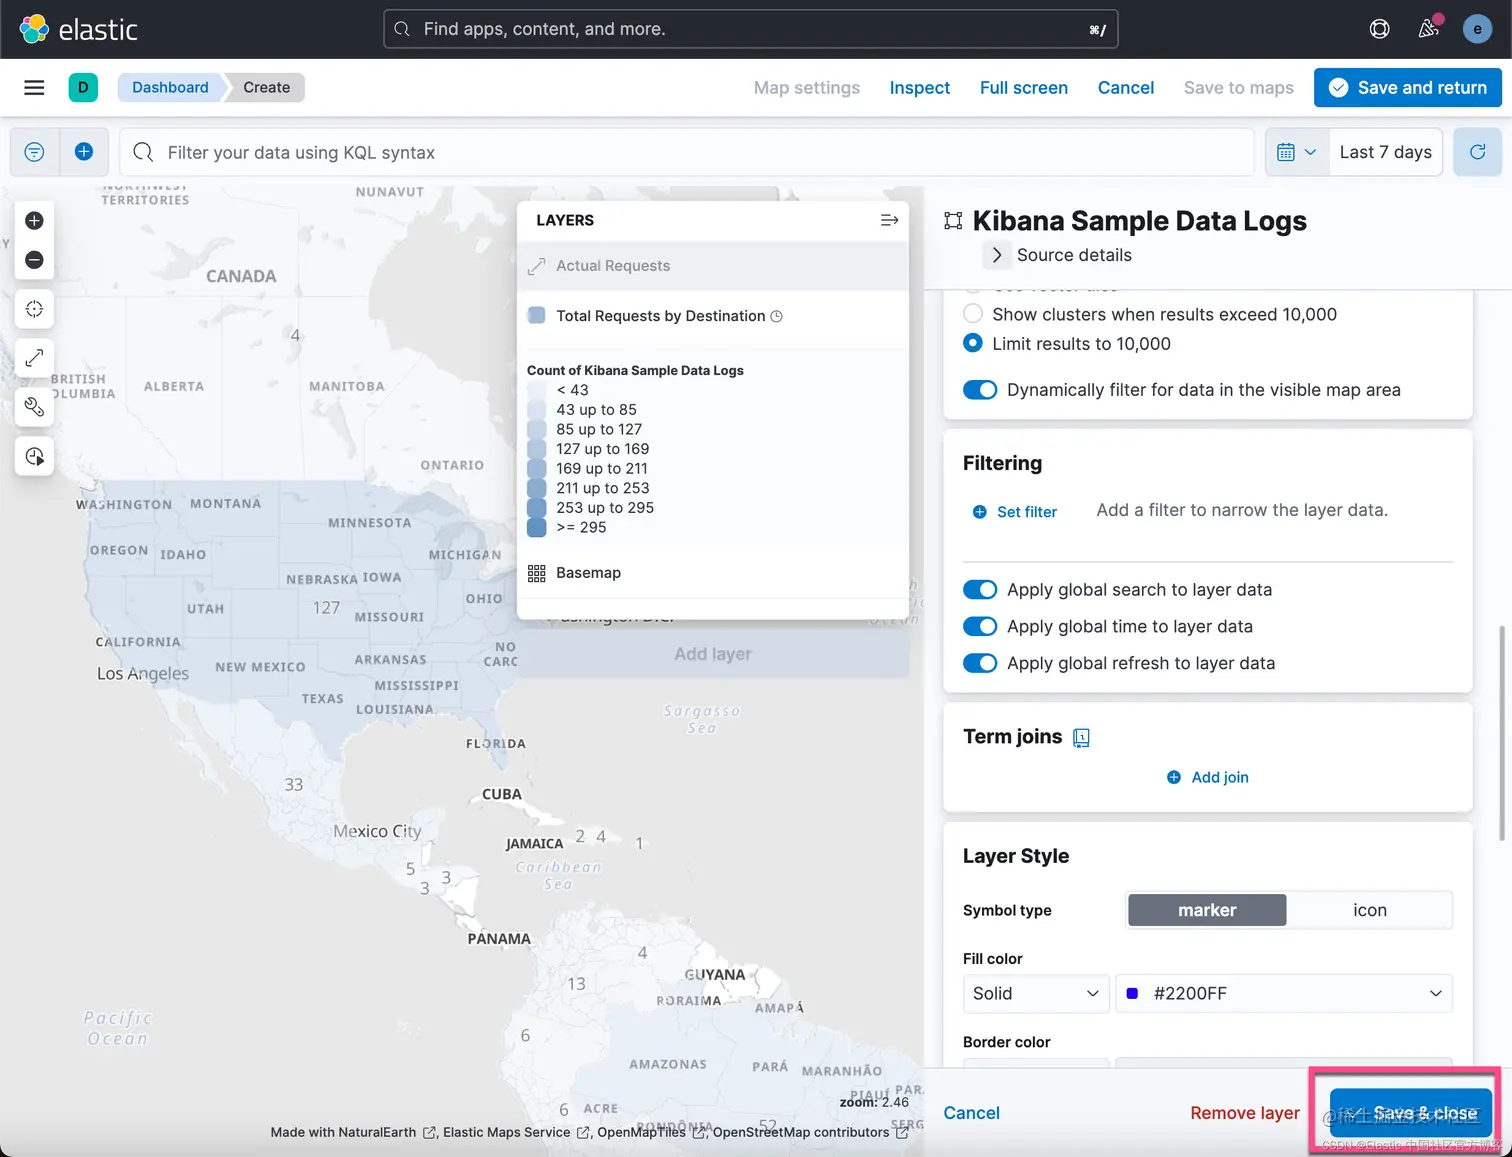Toggle the hamburger navigation menu
Screen dimensions: 1512x1157
coord(34,87)
